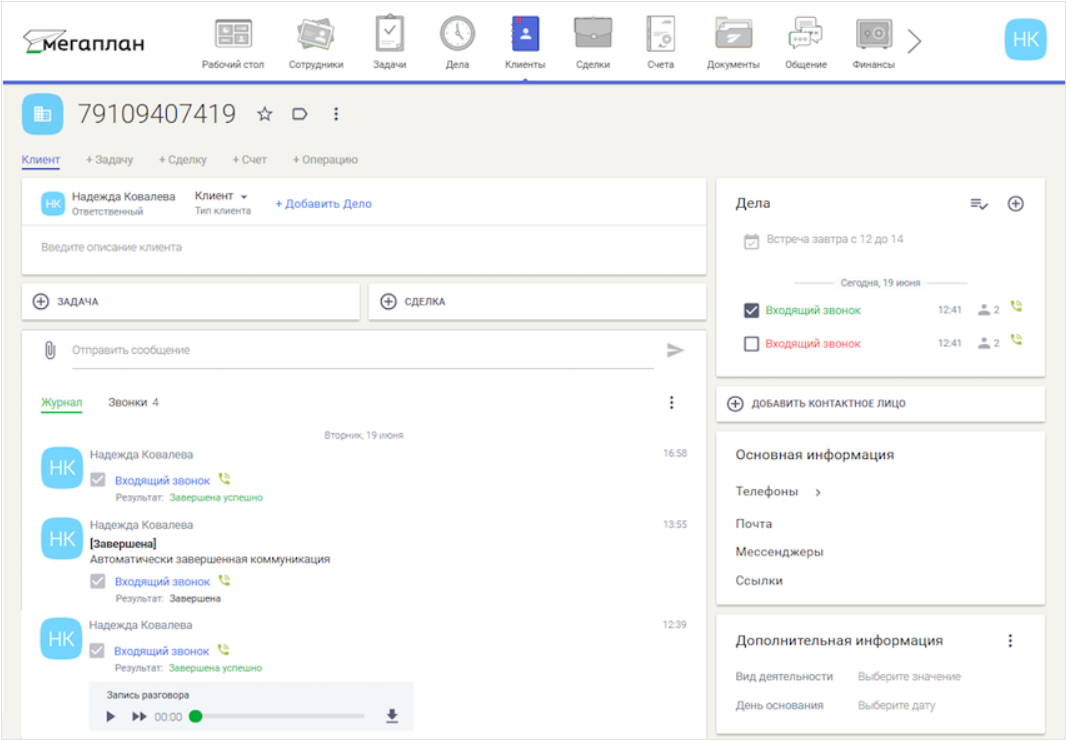1066x740 pixels.
Task: Click the tag label icon near title
Action: (299, 114)
